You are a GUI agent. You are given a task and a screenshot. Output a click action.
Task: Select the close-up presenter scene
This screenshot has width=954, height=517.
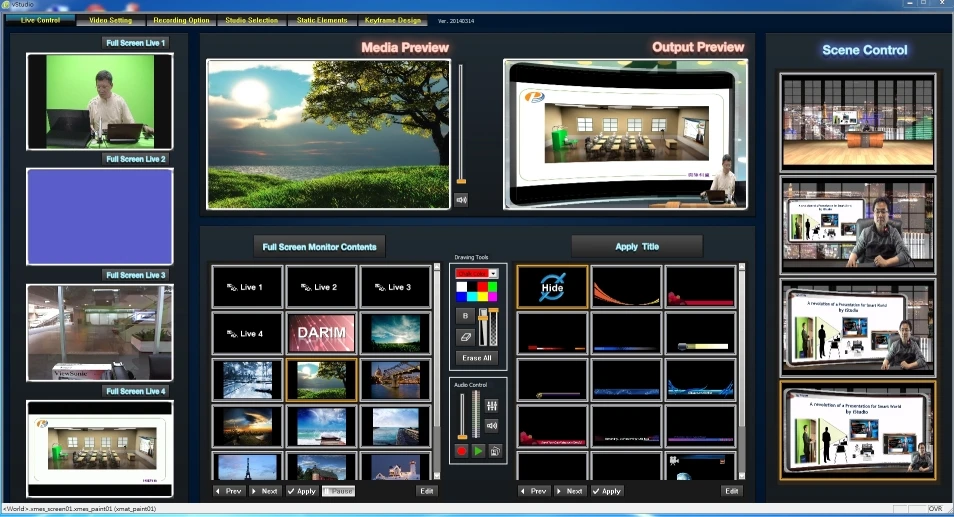858,225
